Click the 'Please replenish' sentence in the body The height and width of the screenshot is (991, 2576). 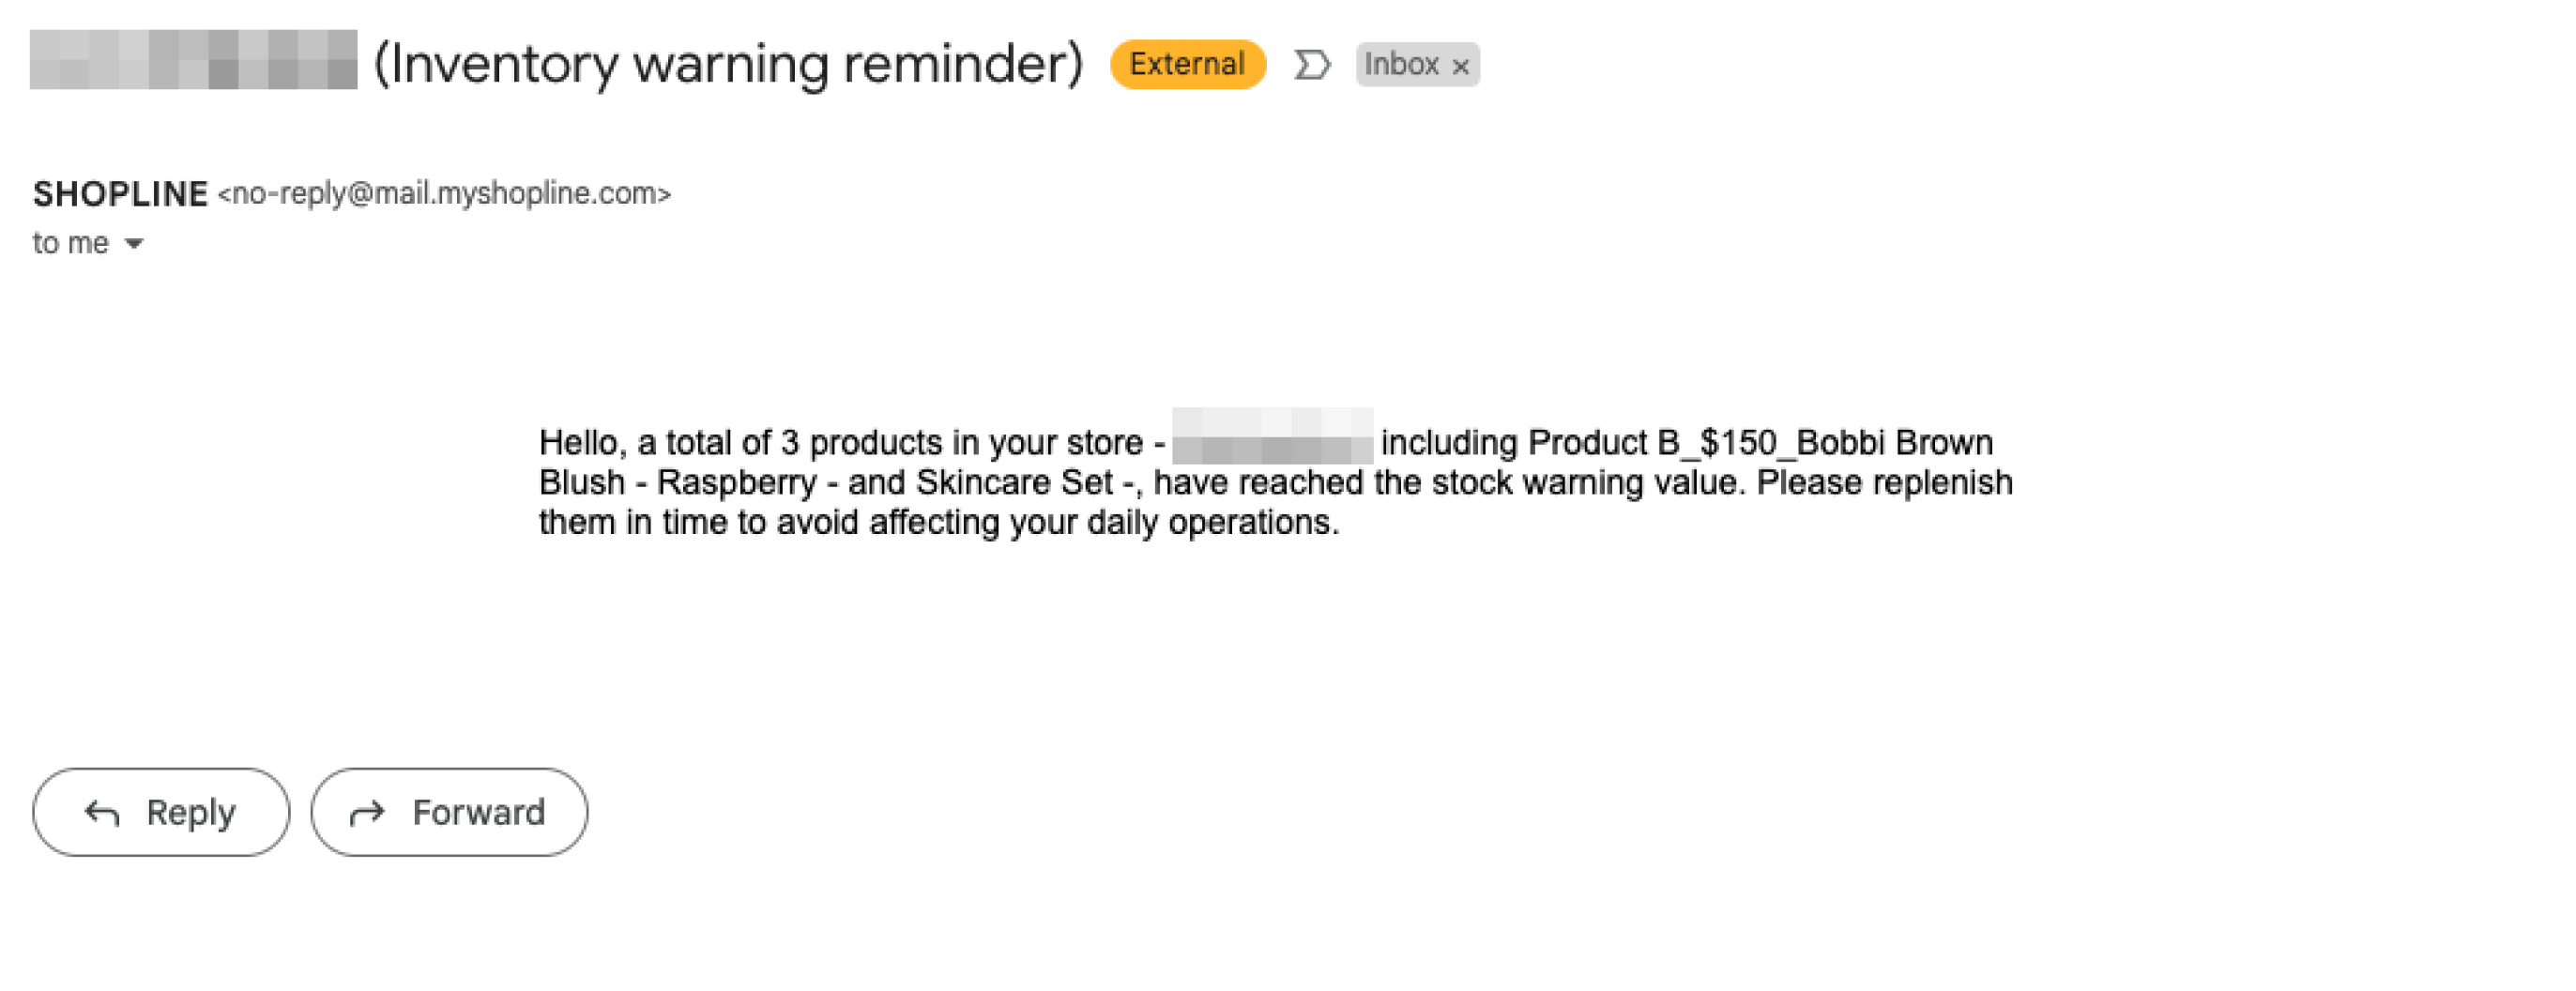(x=1884, y=482)
